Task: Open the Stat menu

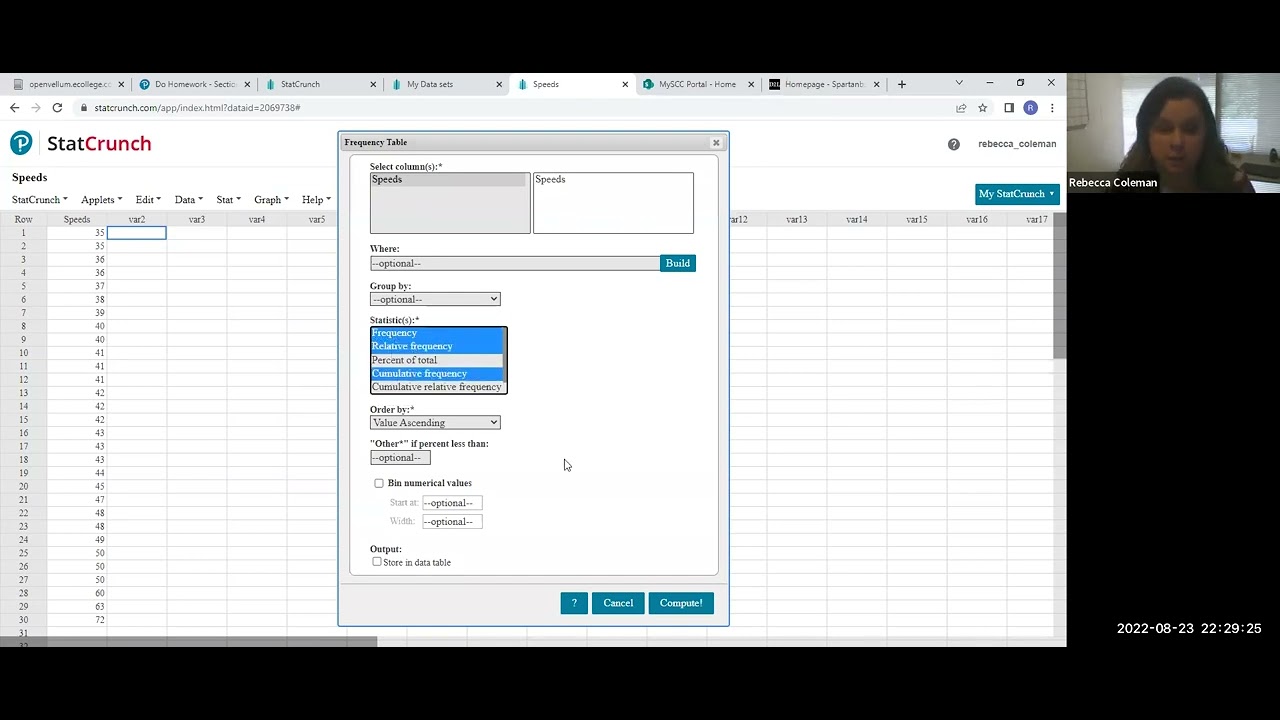Action: click(228, 200)
